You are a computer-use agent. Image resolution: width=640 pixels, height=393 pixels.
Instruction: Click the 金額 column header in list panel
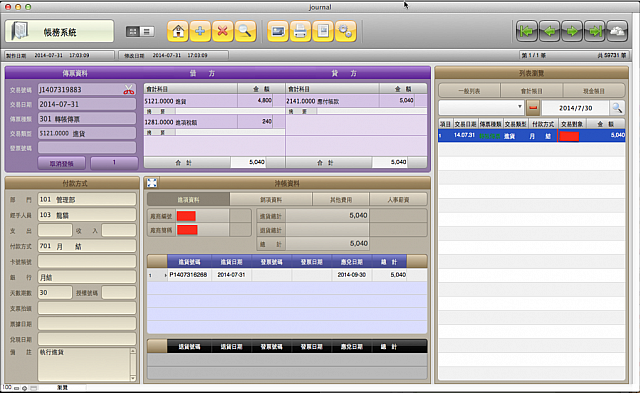[x=605, y=124]
